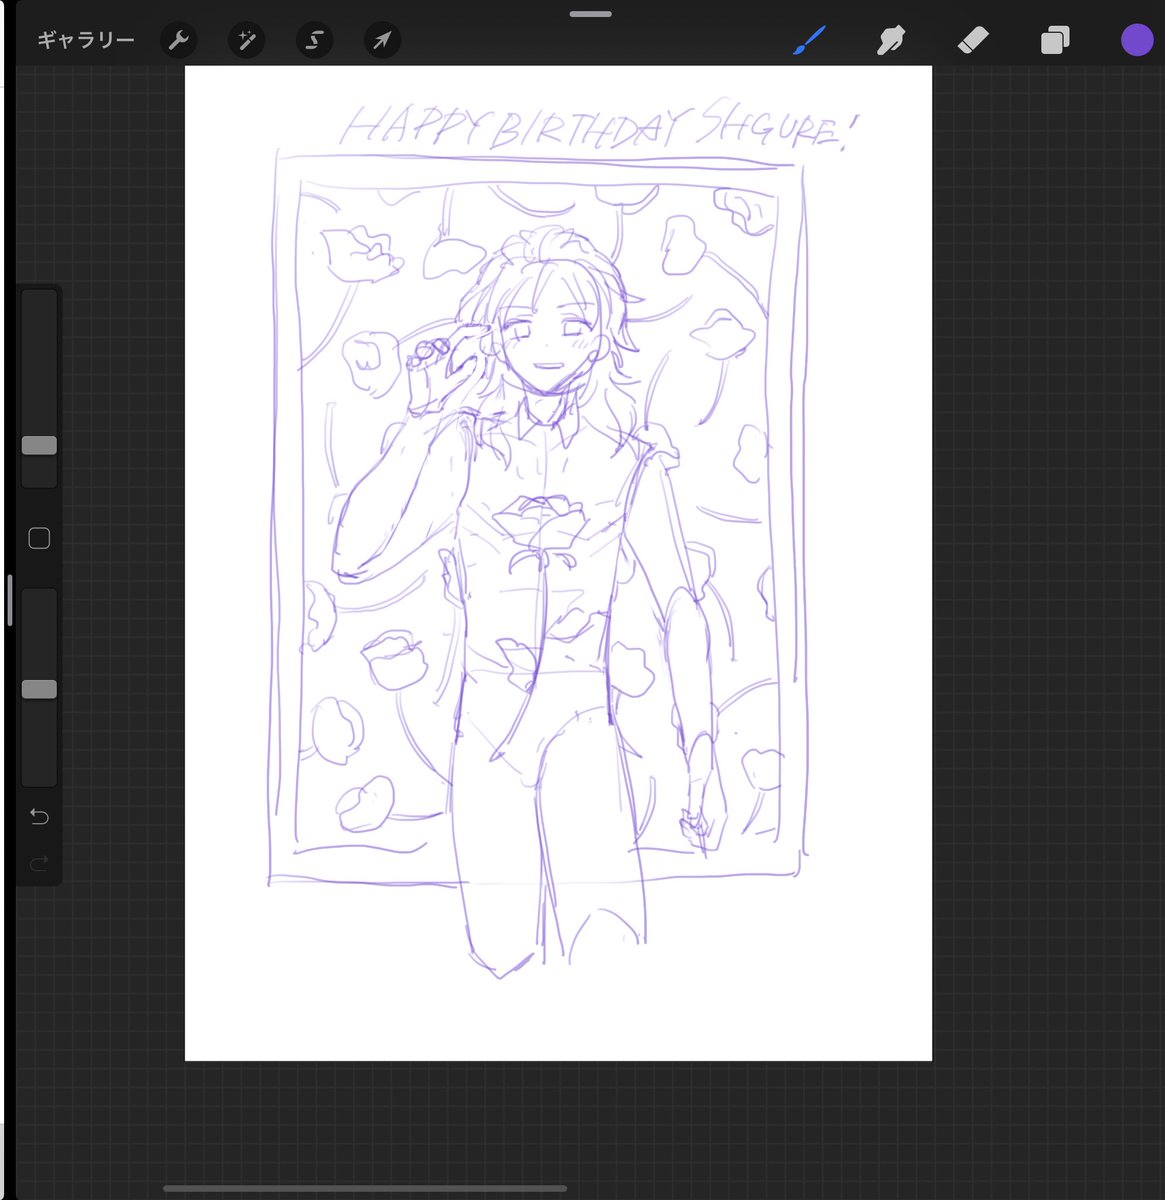This screenshot has height=1200, width=1165.
Task: Click the bottom horizontal scrollbar
Action: pos(365,1189)
